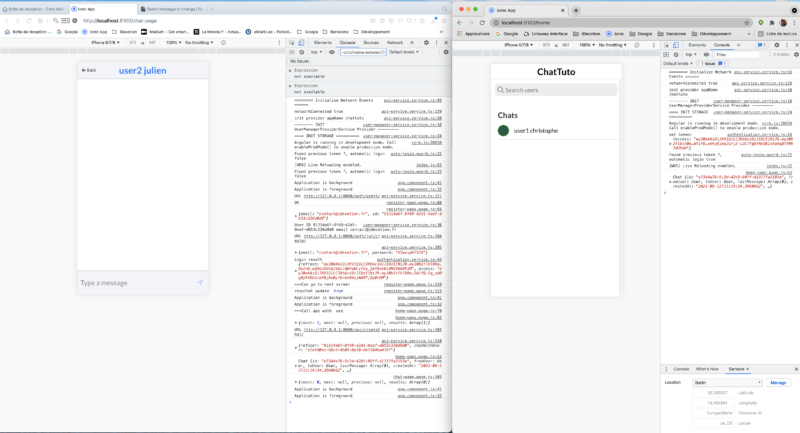Switch to Elements tab in right DevTools

click(697, 45)
